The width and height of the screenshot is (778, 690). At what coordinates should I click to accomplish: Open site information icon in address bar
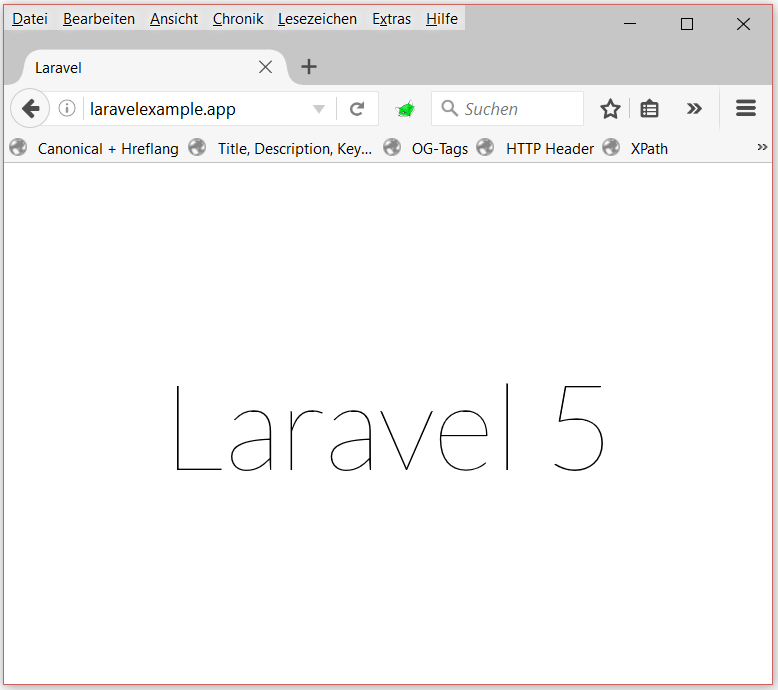[67, 108]
